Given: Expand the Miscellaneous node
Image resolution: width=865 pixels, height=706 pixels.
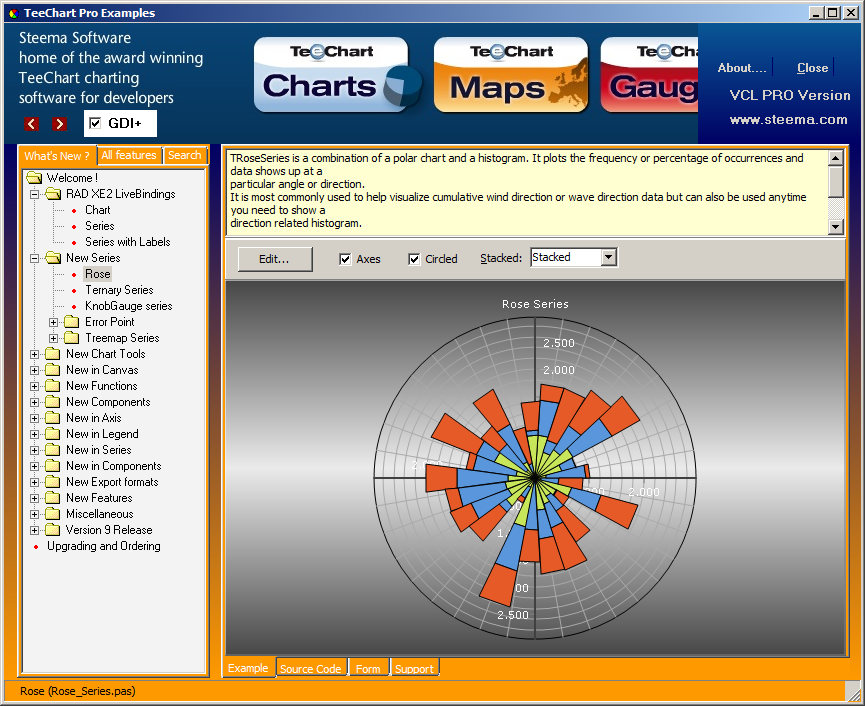Looking at the screenshot, I should (x=34, y=514).
